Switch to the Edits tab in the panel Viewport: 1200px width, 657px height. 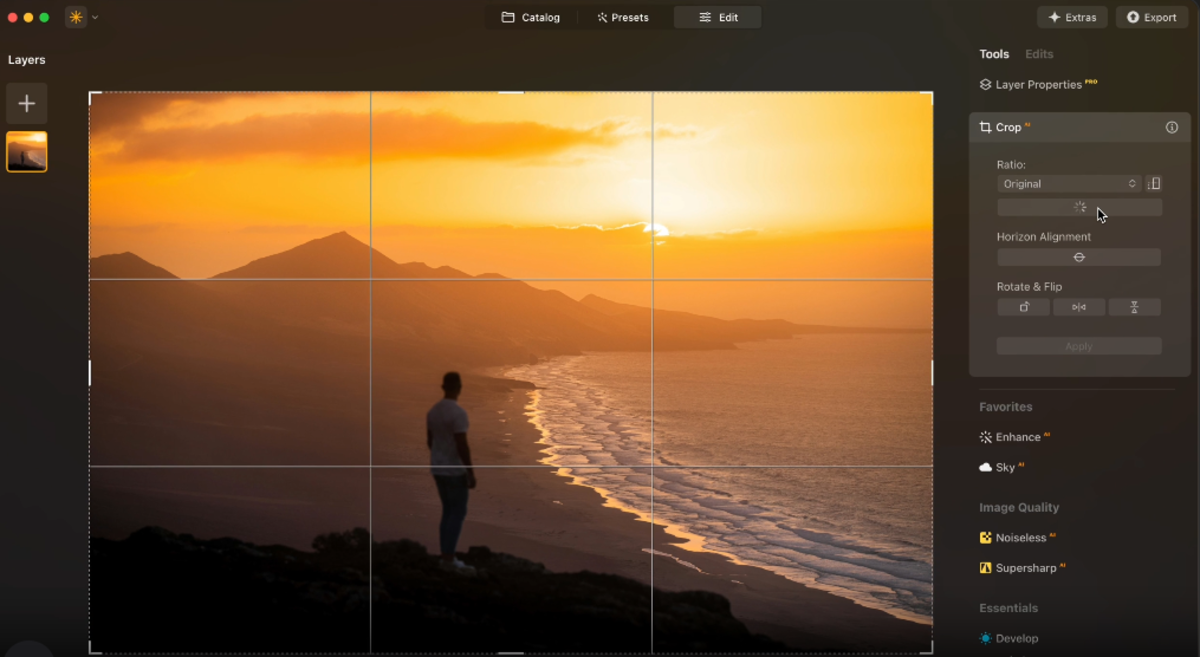pos(1039,54)
